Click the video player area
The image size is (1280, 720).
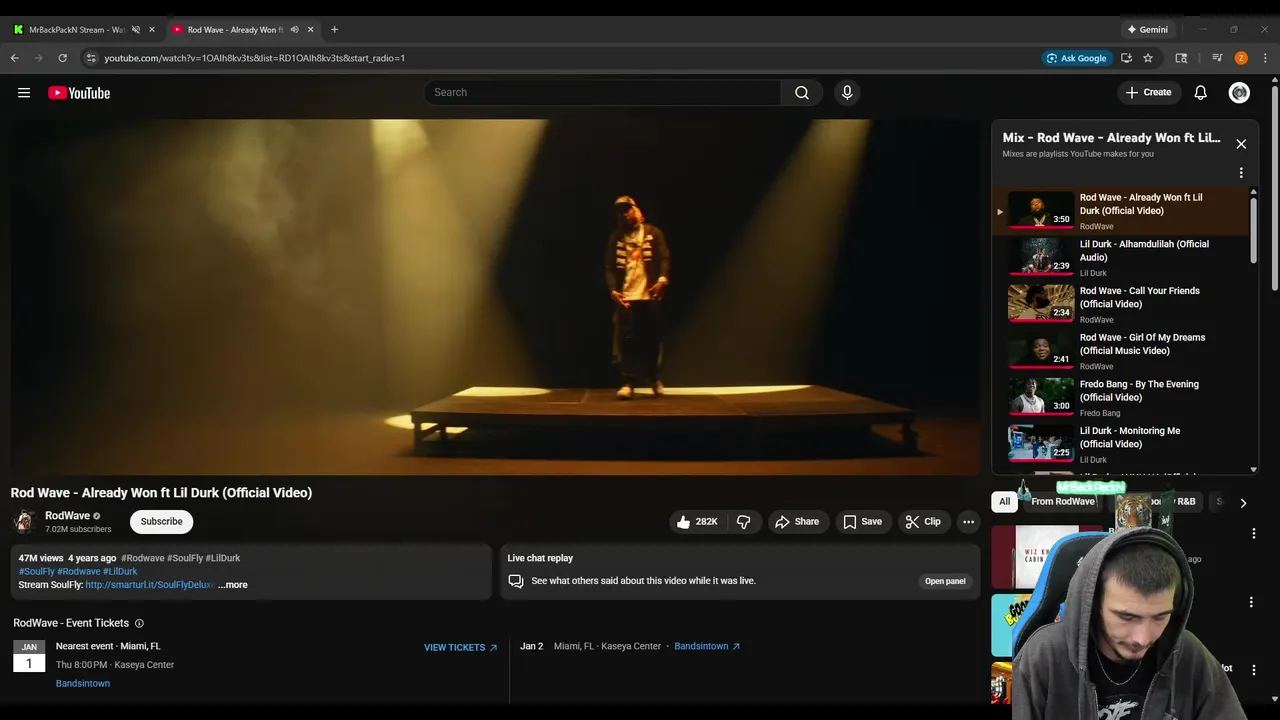[x=496, y=297]
